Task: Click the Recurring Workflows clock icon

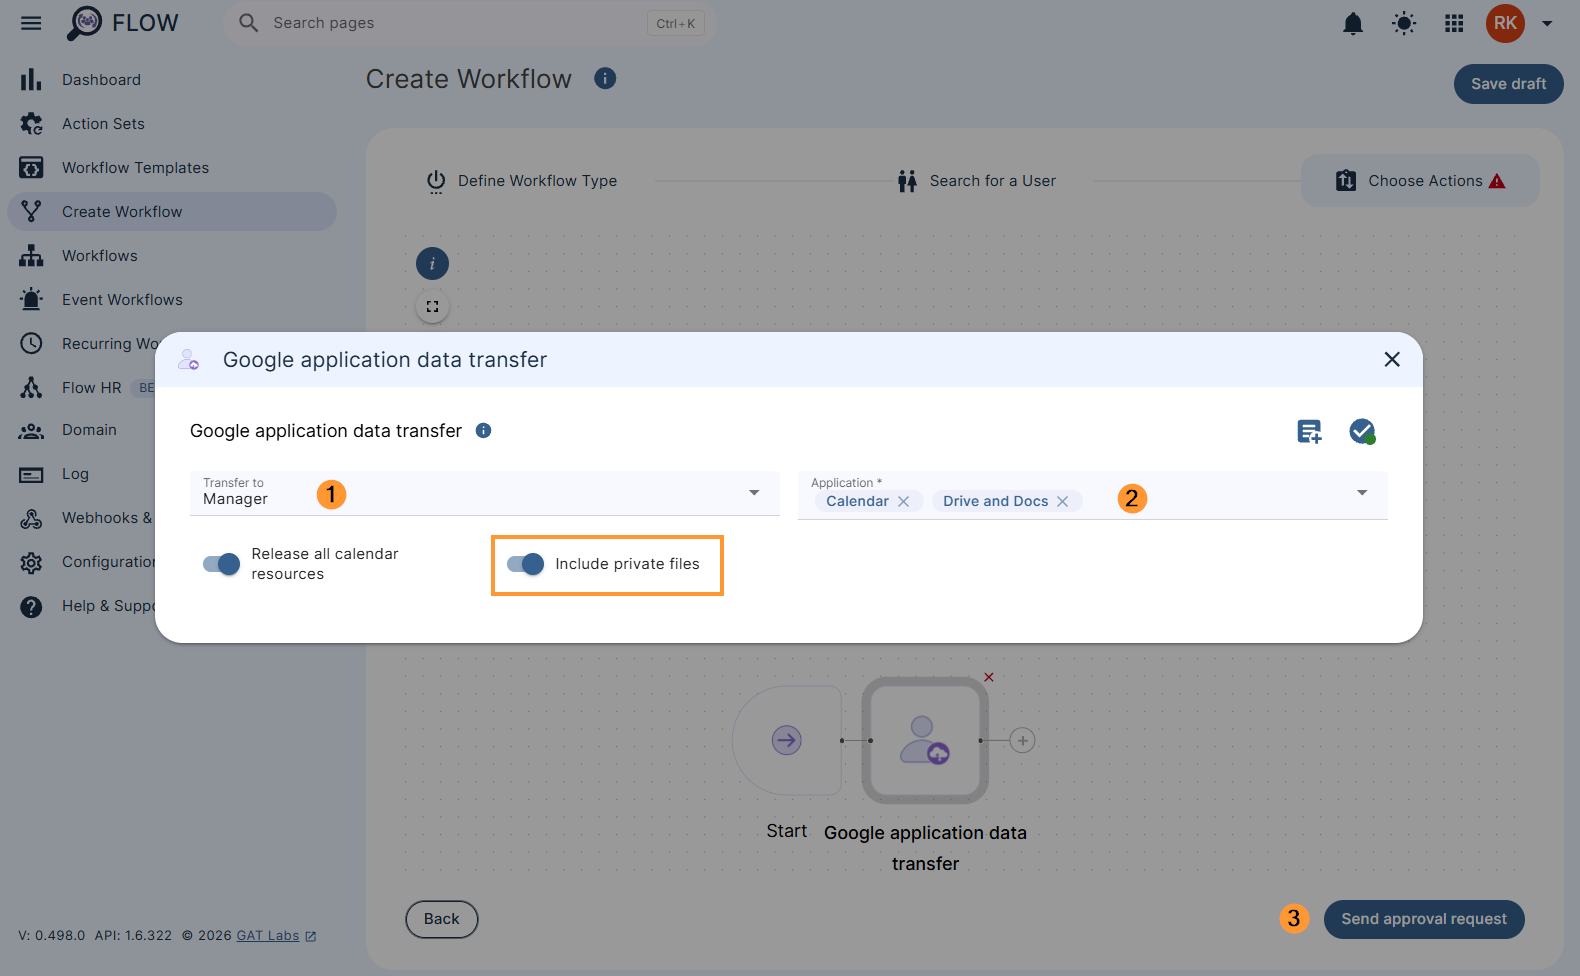Action: (31, 343)
